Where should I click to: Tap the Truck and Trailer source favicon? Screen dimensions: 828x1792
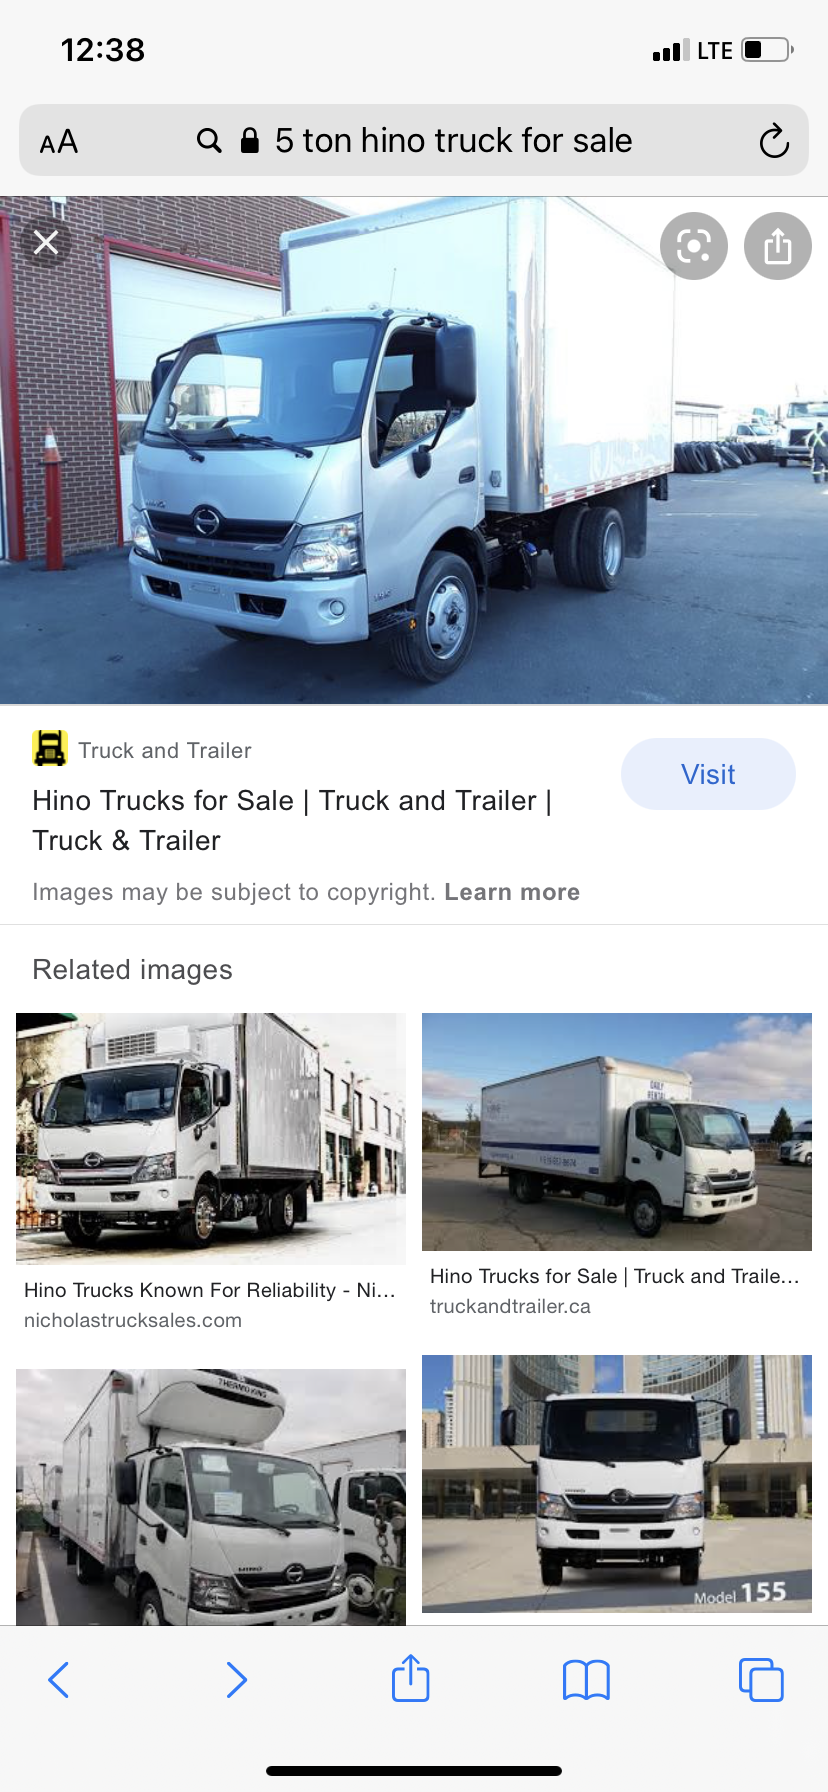point(50,748)
